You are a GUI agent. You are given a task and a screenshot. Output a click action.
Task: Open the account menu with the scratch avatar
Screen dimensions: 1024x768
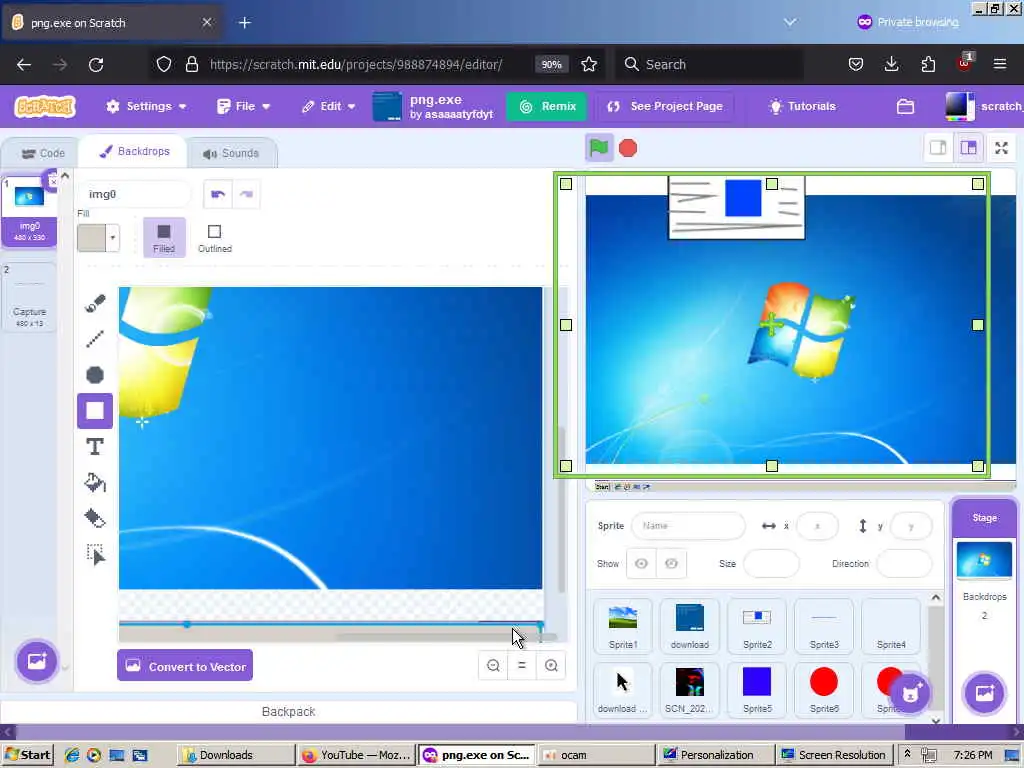click(984, 106)
